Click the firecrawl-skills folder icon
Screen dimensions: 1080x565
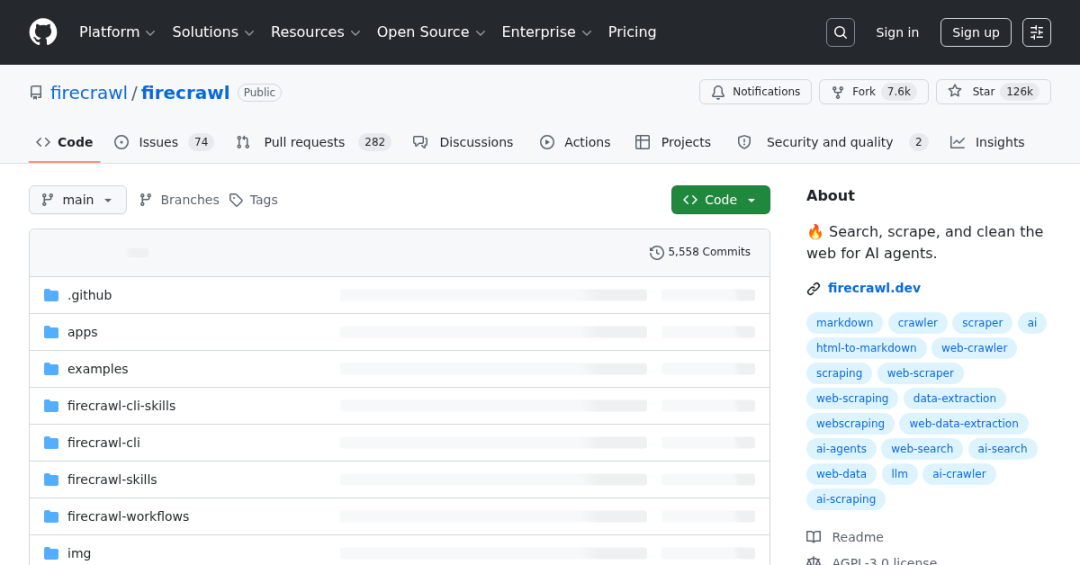coord(51,480)
